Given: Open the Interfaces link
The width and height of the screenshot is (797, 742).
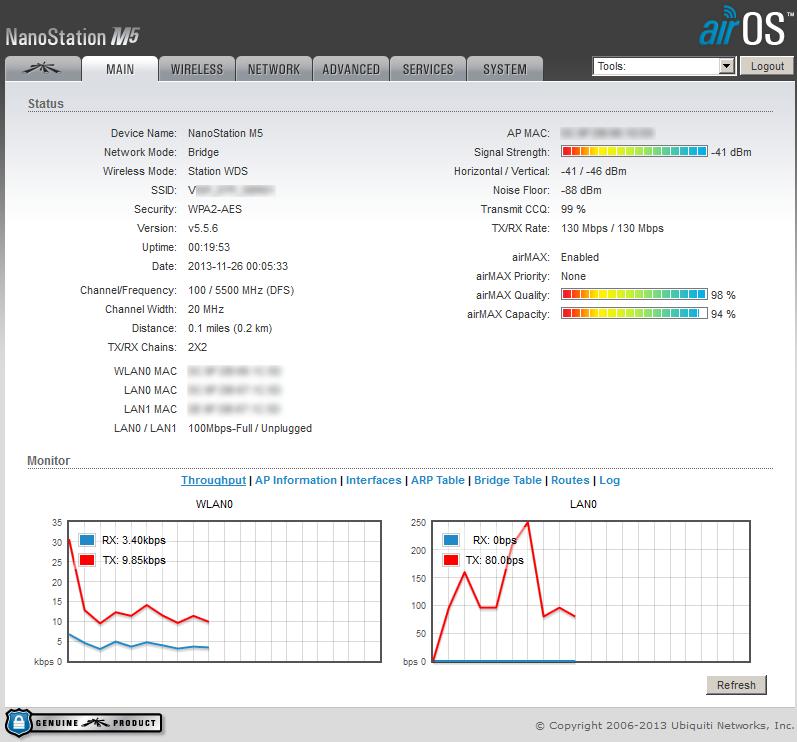Looking at the screenshot, I should click(374, 480).
